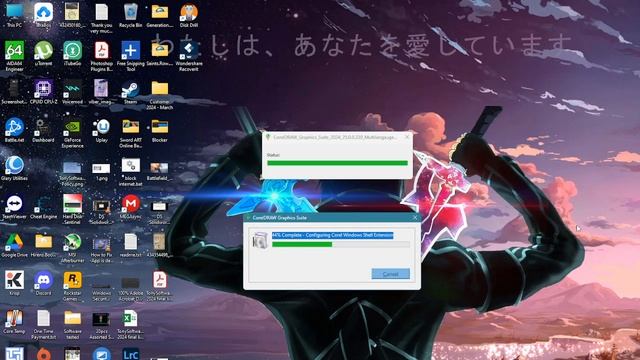The height and width of the screenshot is (360, 640).
Task: Open the 1.png image file
Action: pyautogui.click(x=101, y=171)
